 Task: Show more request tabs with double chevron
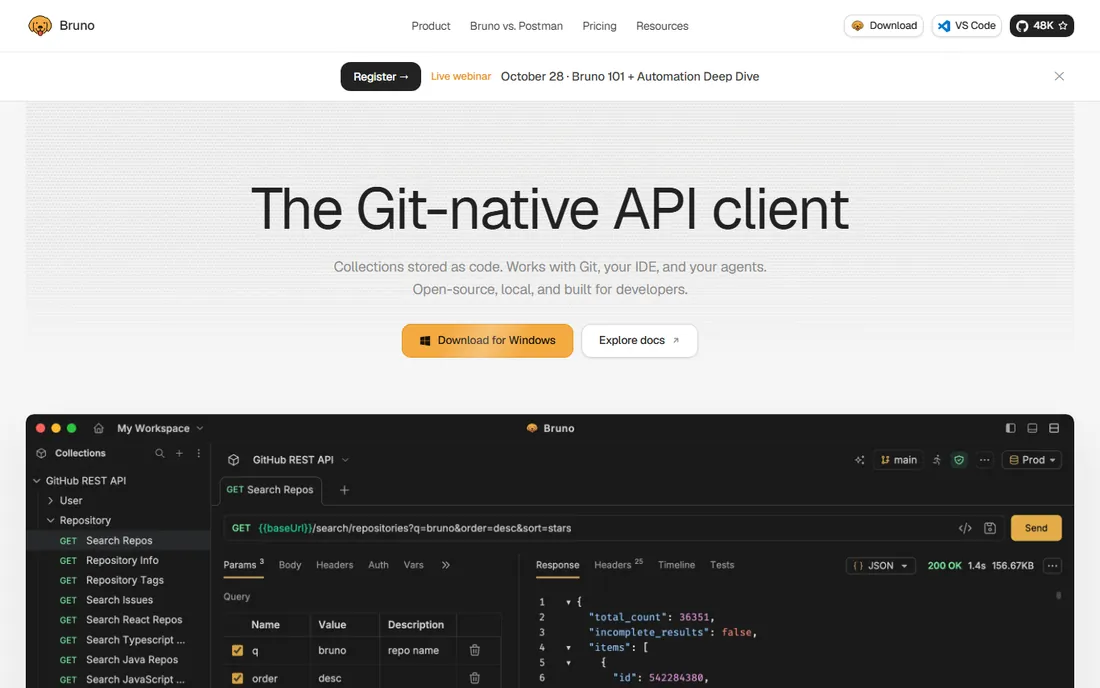[x=445, y=565]
